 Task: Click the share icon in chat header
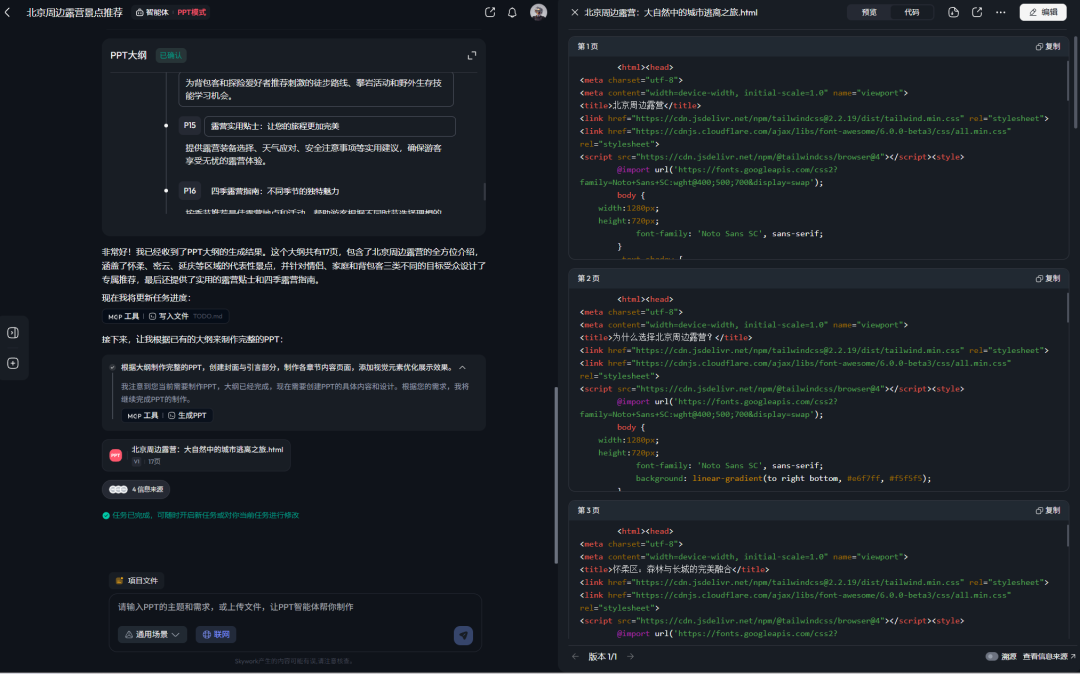point(490,12)
